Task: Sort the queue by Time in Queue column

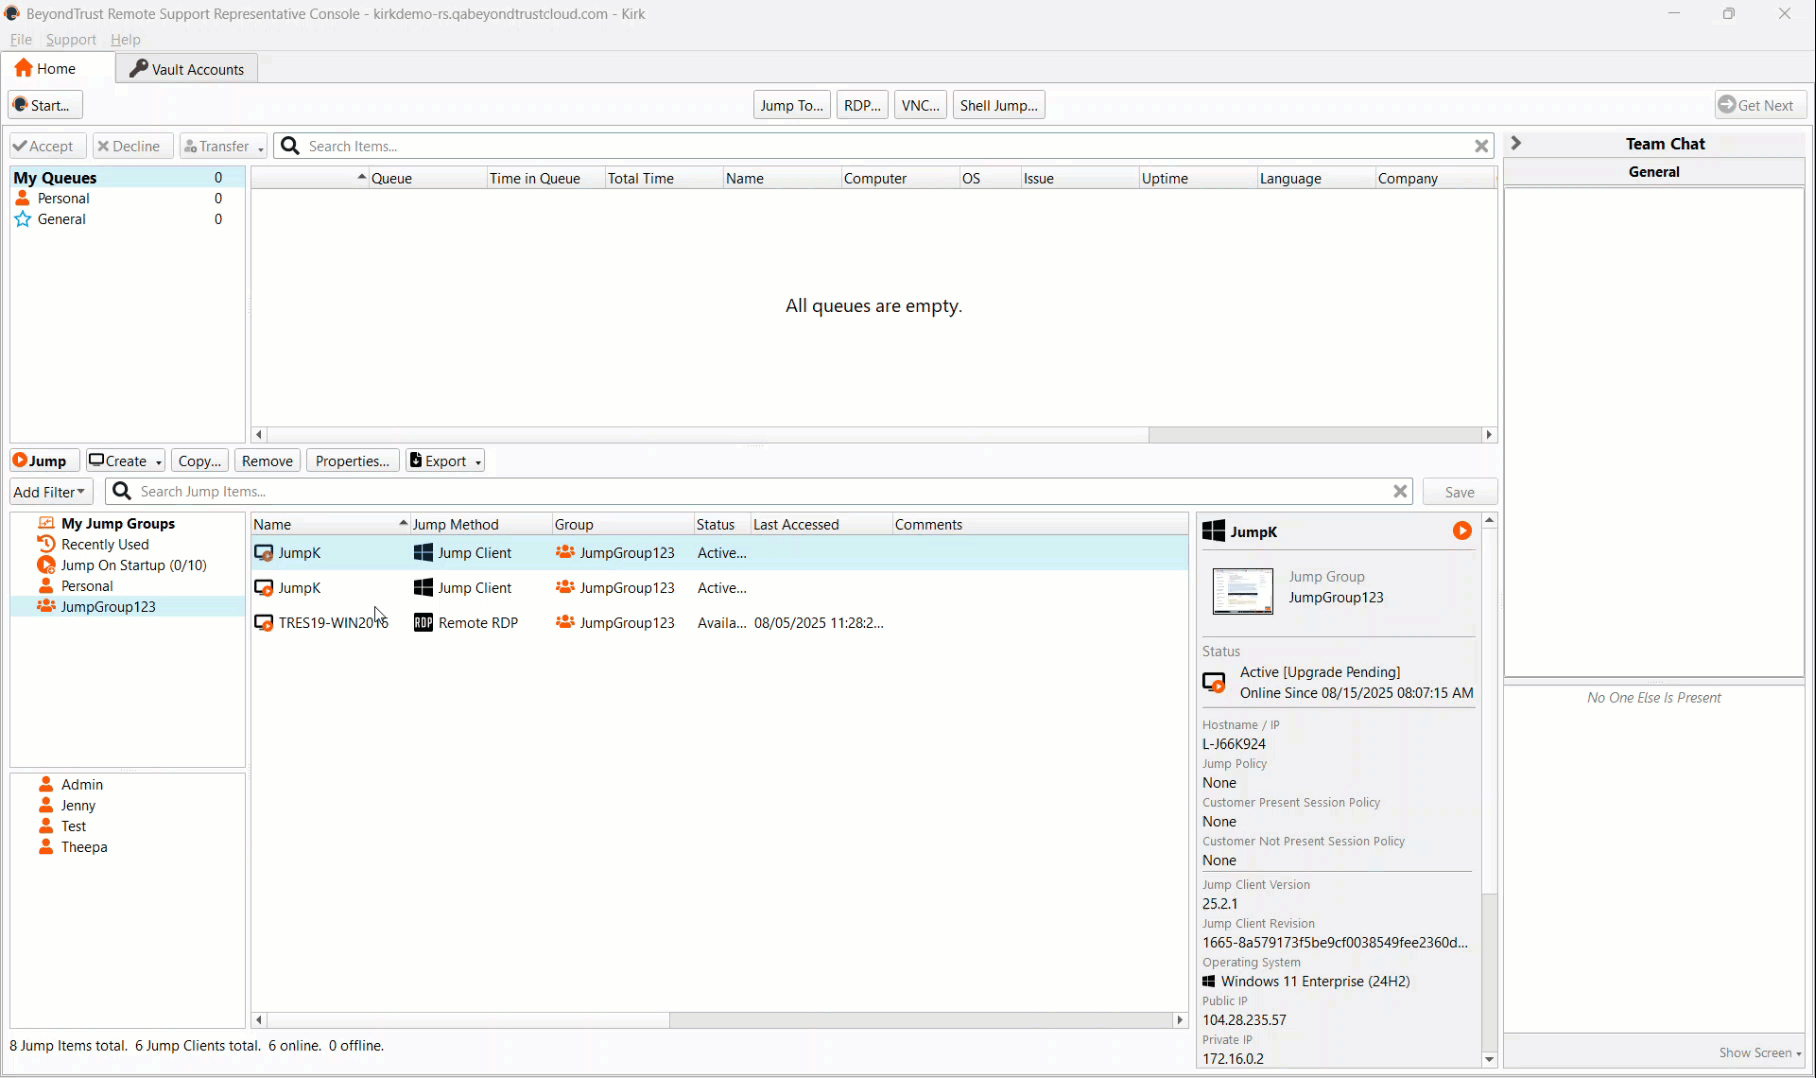Action: coord(545,178)
